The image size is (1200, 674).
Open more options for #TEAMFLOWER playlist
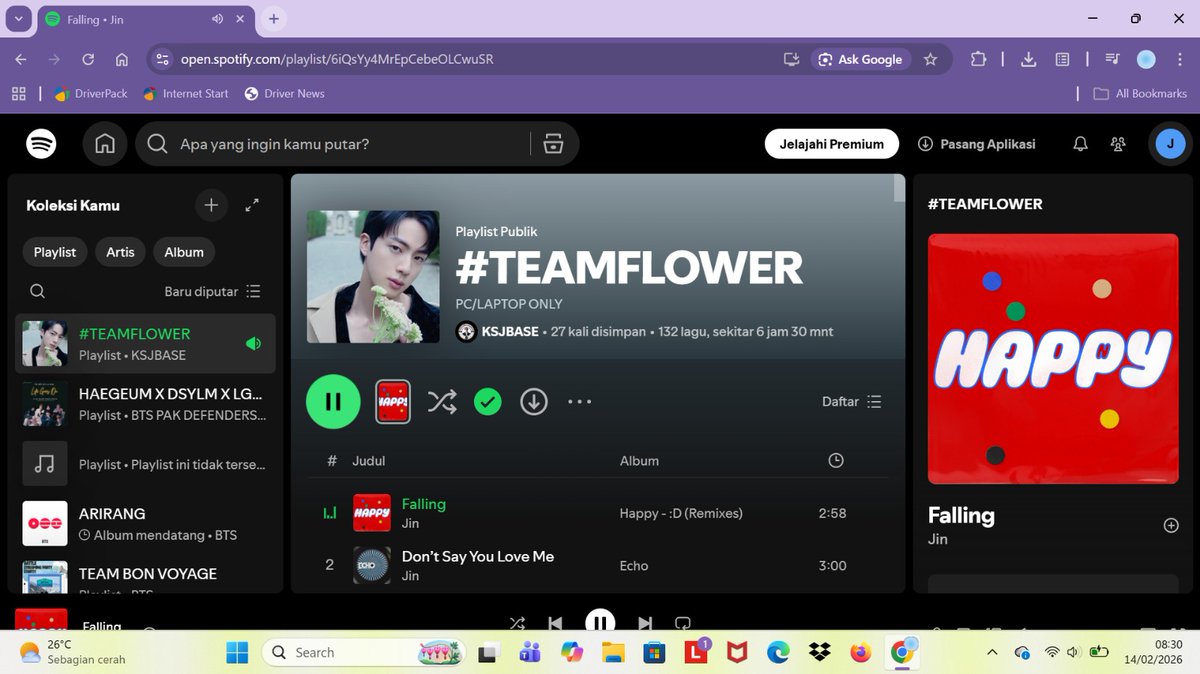coord(580,401)
